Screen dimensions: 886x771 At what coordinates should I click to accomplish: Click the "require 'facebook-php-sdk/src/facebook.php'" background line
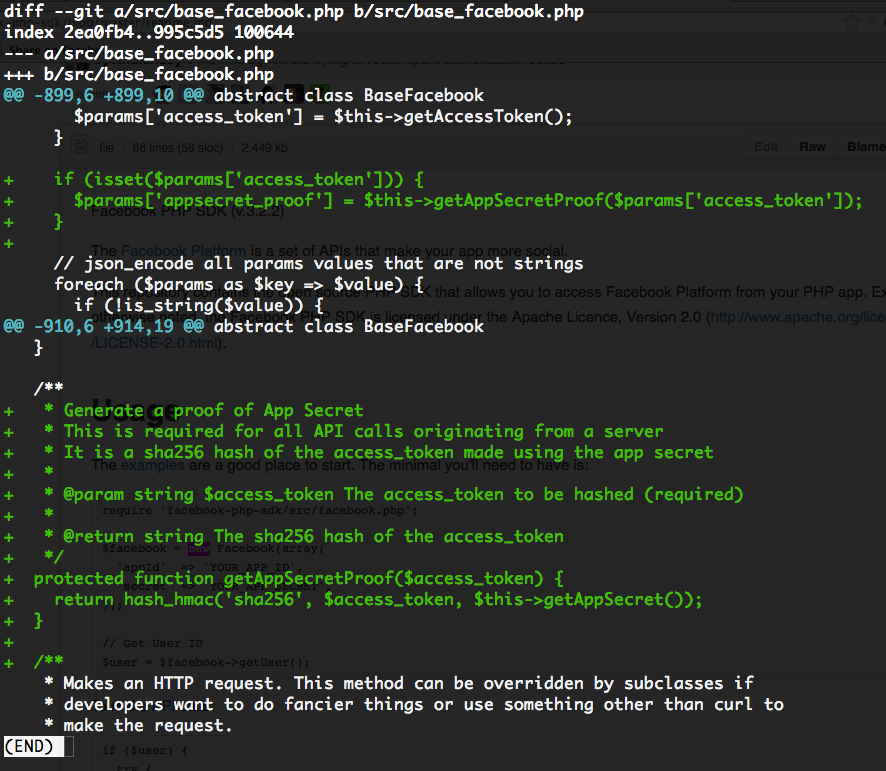pyautogui.click(x=260, y=510)
